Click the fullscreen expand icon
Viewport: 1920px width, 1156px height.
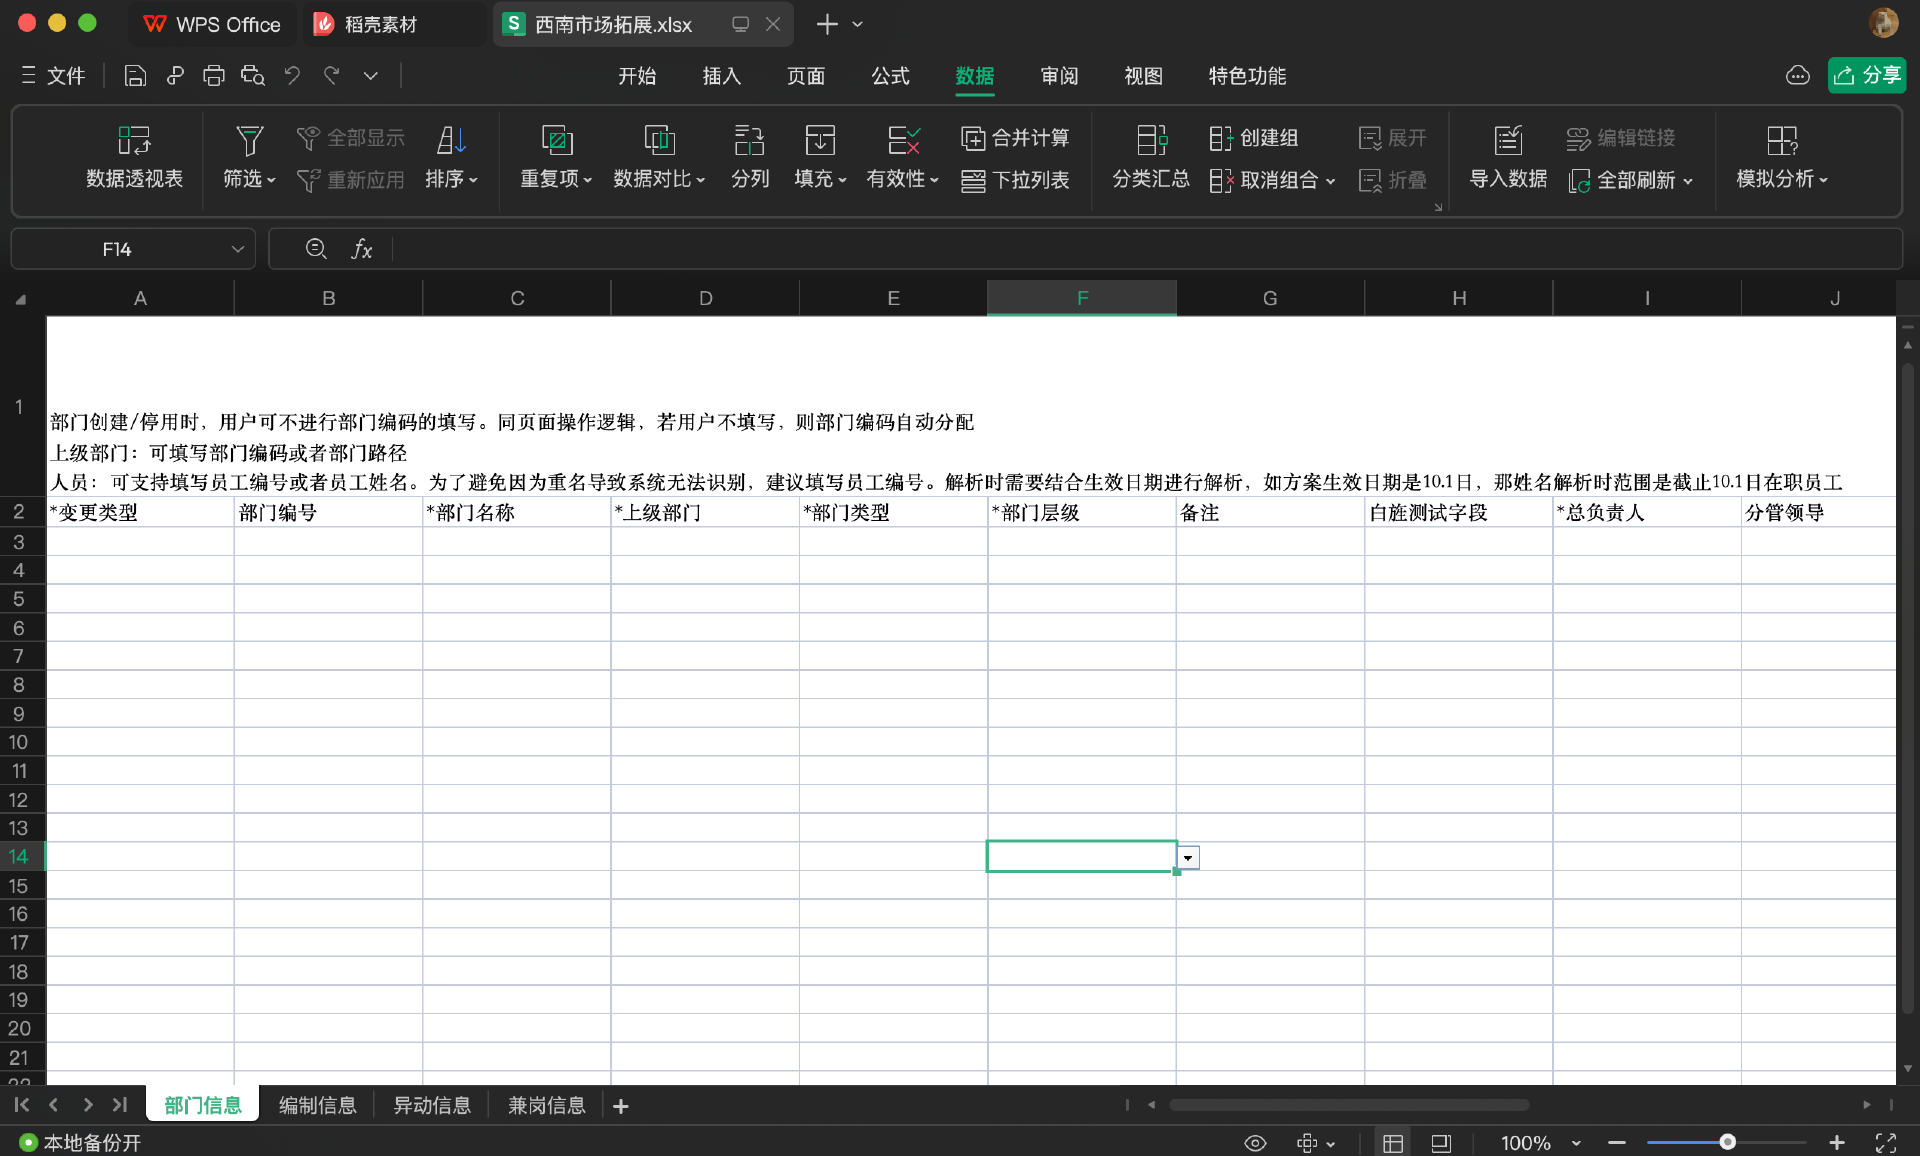click(x=1886, y=1143)
